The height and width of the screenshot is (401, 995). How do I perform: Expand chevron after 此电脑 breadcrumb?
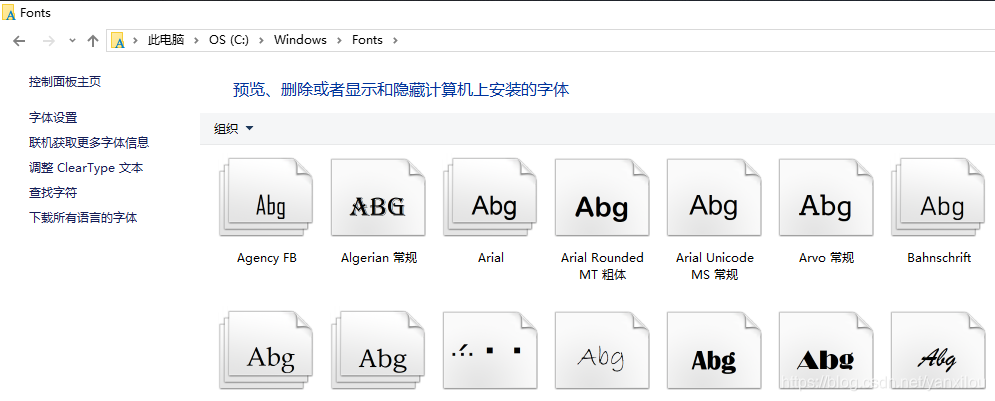pyautogui.click(x=197, y=41)
